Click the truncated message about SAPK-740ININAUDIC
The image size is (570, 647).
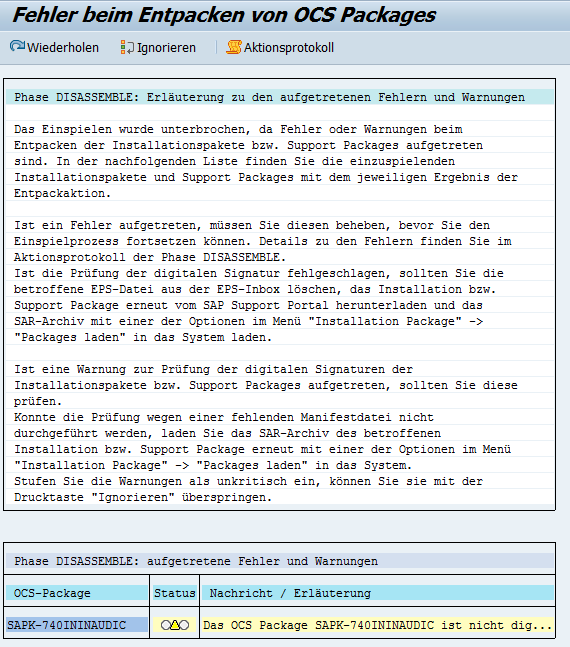[x=377, y=625]
